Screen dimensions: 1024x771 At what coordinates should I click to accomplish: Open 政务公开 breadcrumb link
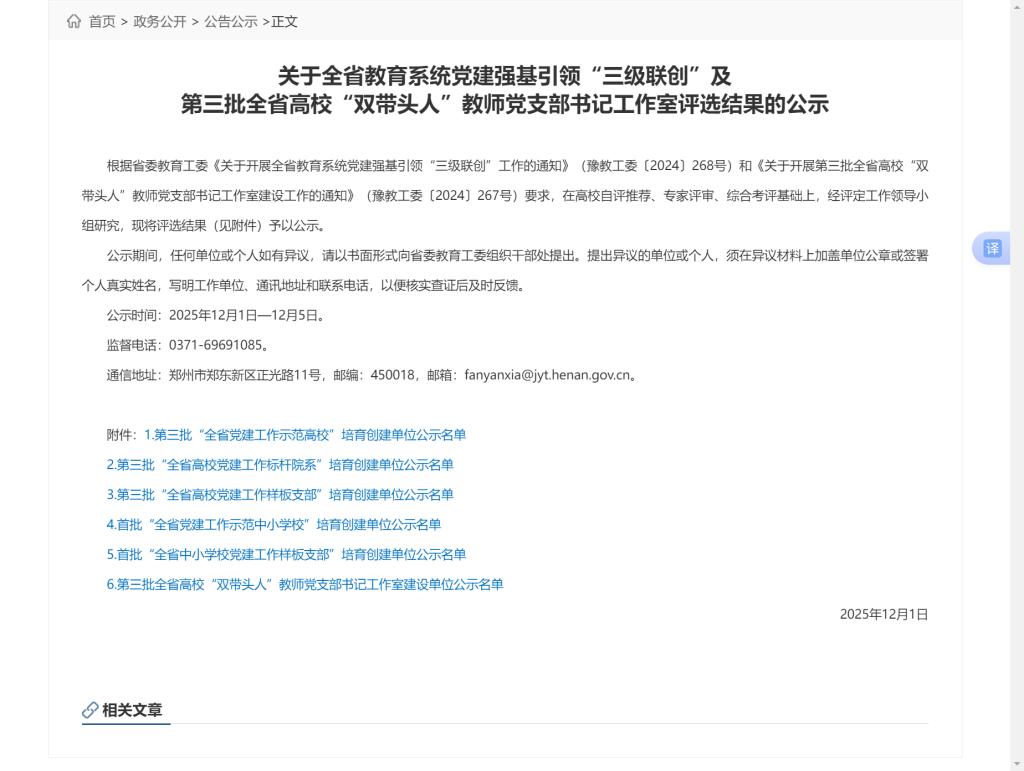[160, 22]
